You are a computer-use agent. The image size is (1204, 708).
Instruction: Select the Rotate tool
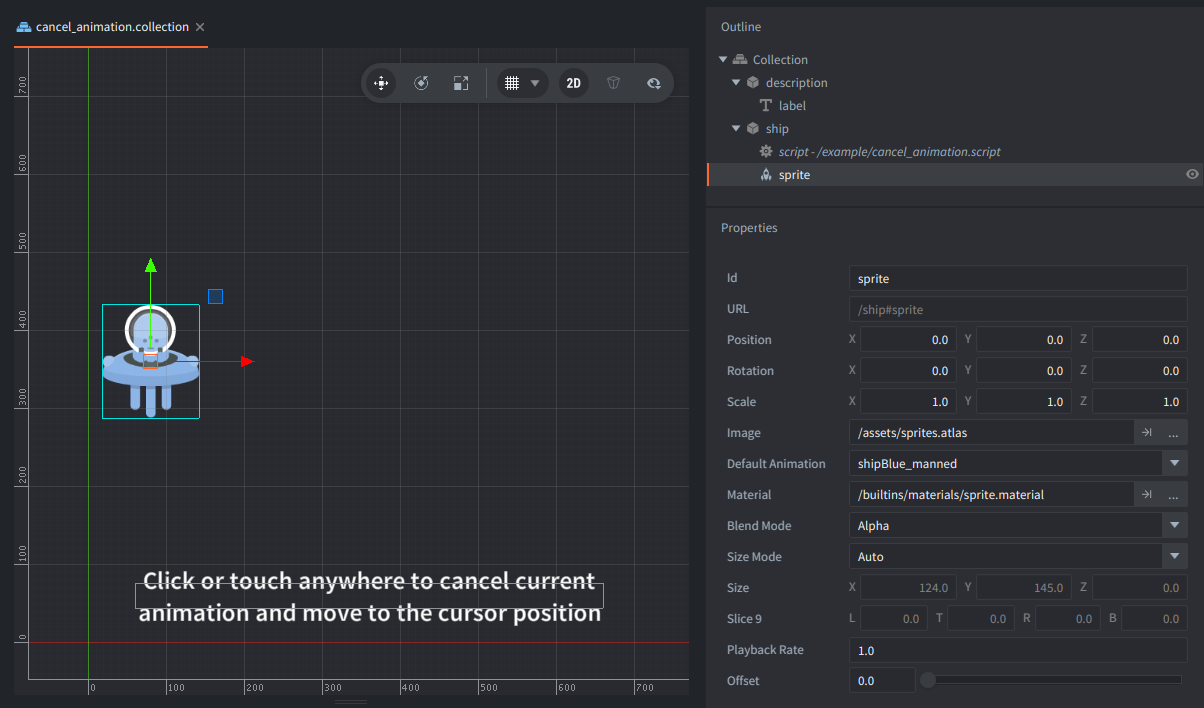(421, 83)
